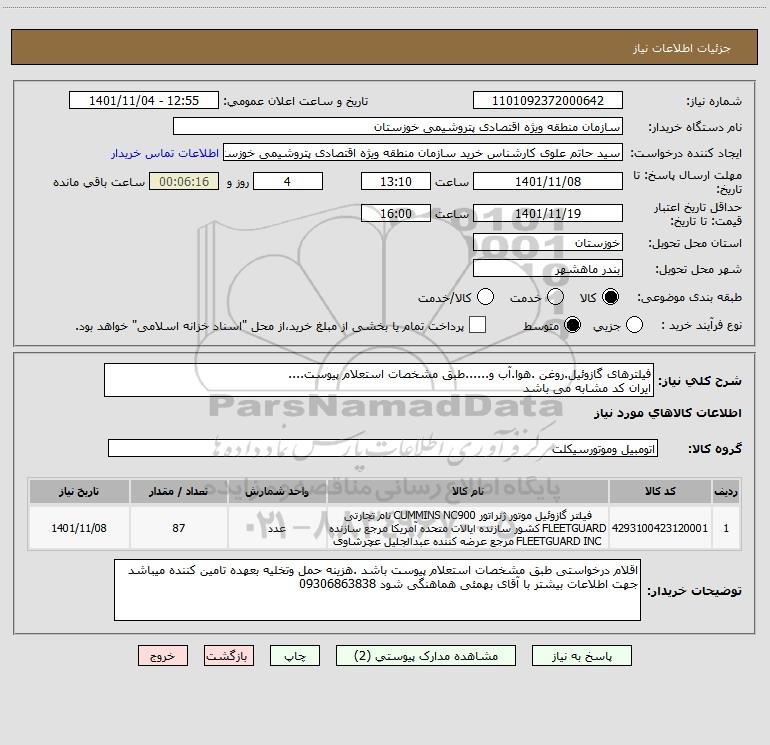The height and width of the screenshot is (745, 770).
Task: Click the CUMMINS NC900 product name cell
Action: tap(468, 528)
